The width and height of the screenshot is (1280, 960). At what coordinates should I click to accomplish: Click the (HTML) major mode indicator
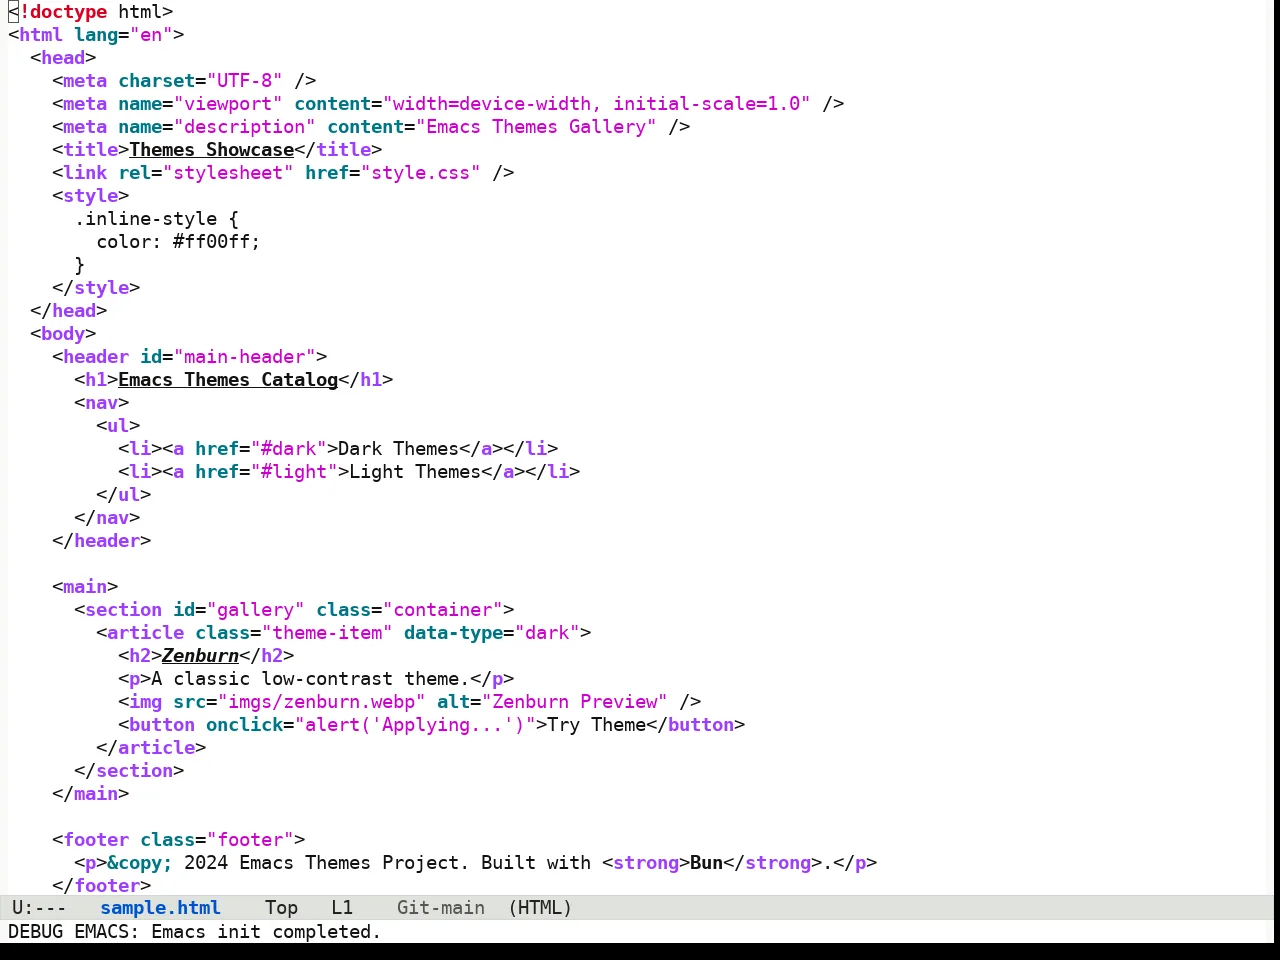coord(540,908)
